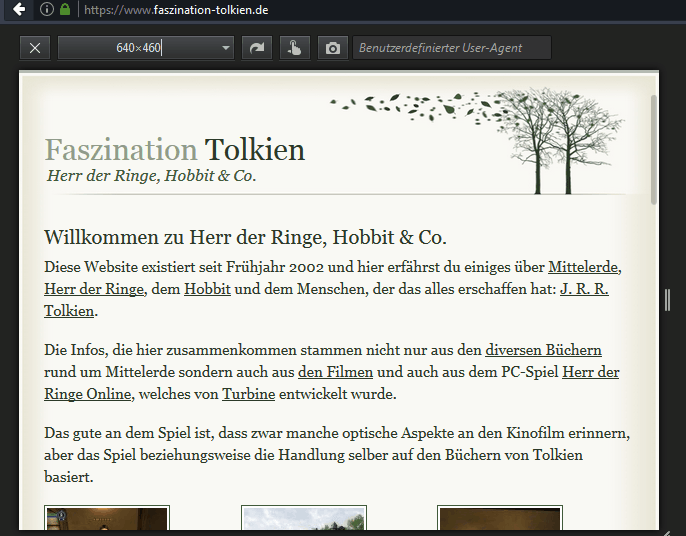This screenshot has width=686, height=536.
Task: Click the viewport right-edge resize handle
Action: coord(667,300)
